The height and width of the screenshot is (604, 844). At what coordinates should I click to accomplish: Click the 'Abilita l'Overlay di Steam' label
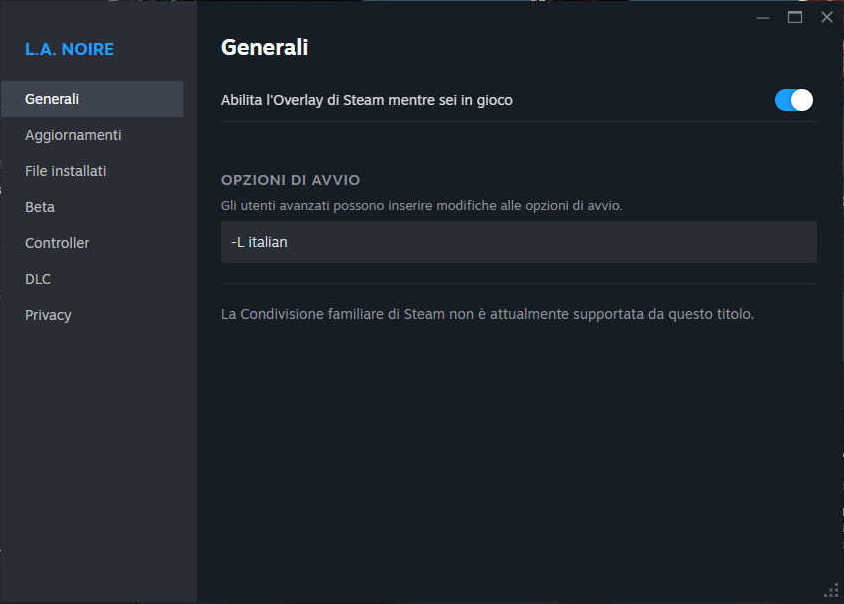pos(367,100)
